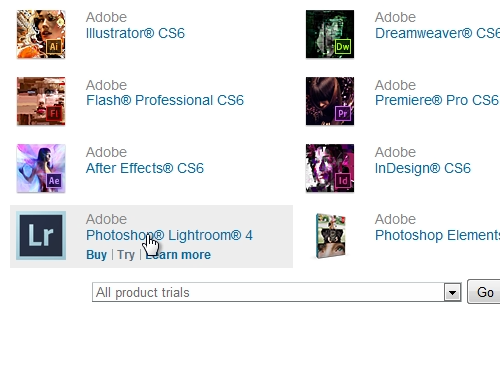Click the After Effects CS6 icon
The image size is (500, 375).
(x=41, y=168)
